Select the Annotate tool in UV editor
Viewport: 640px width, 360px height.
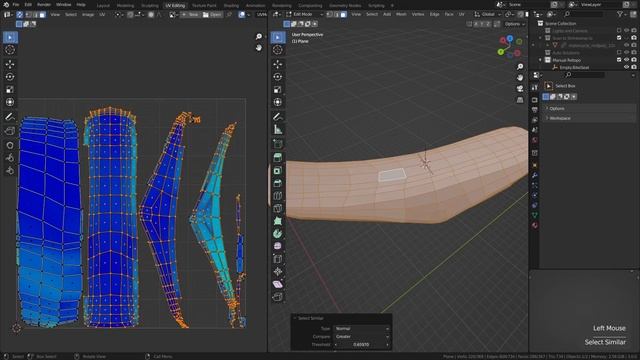point(10,117)
